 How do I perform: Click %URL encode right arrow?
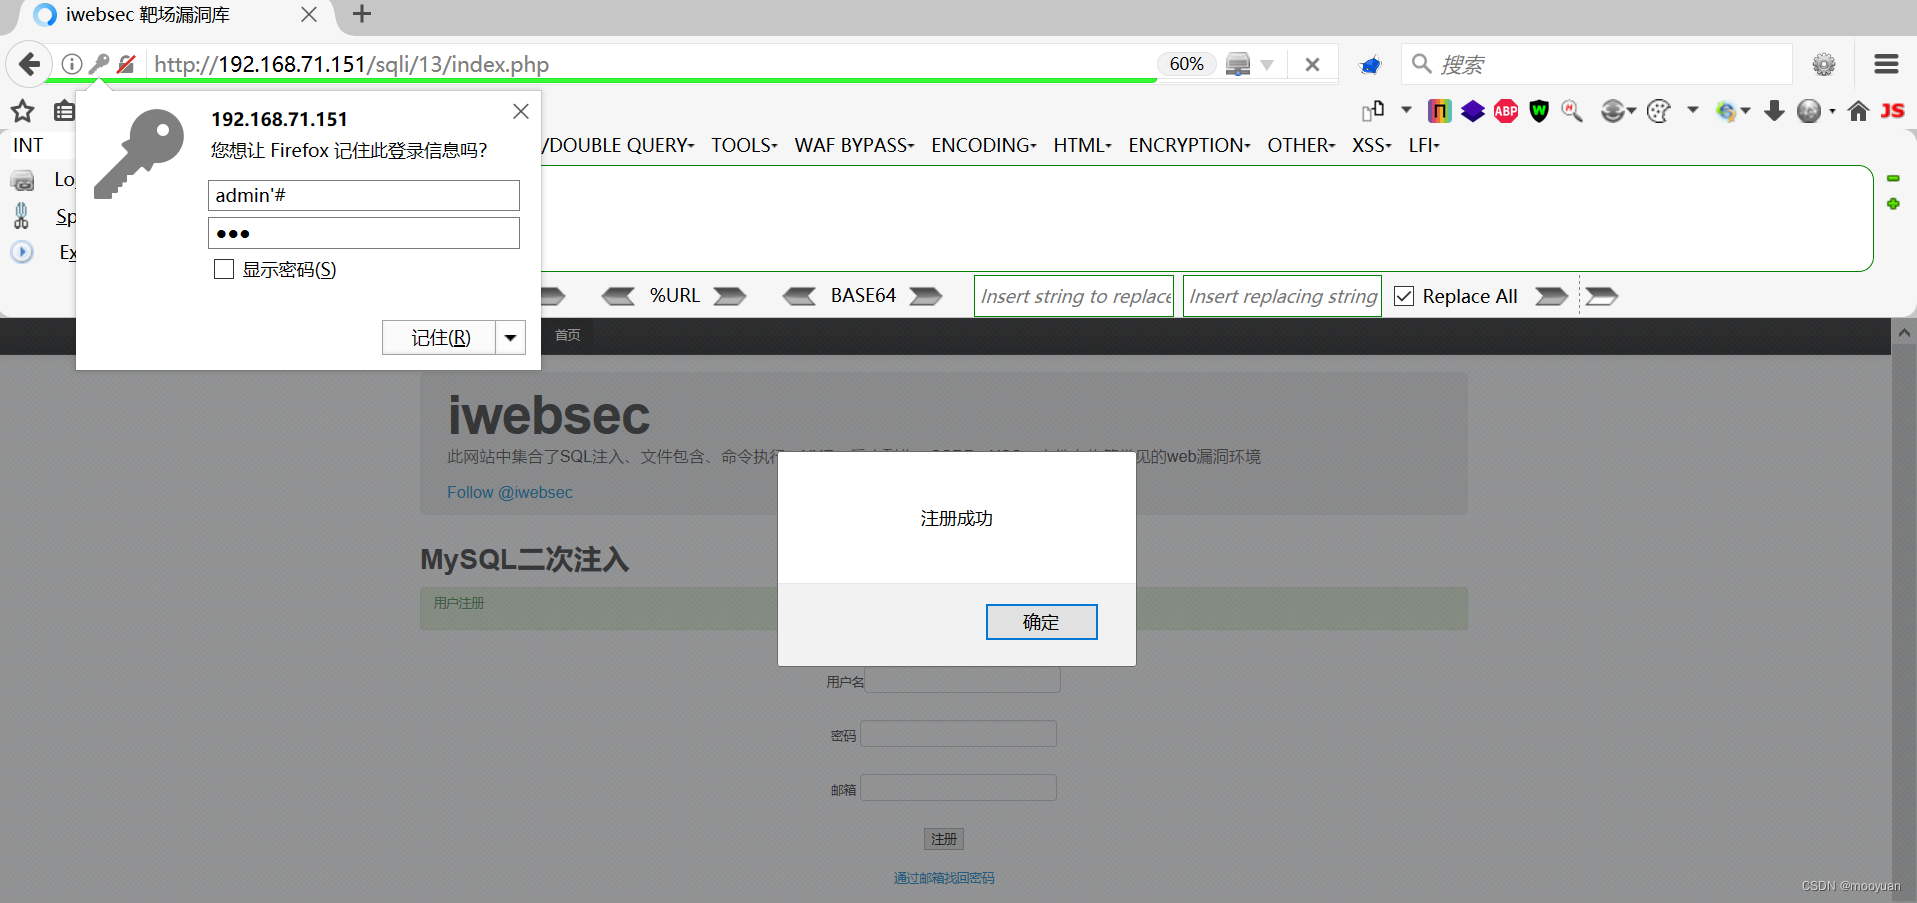pyautogui.click(x=729, y=296)
